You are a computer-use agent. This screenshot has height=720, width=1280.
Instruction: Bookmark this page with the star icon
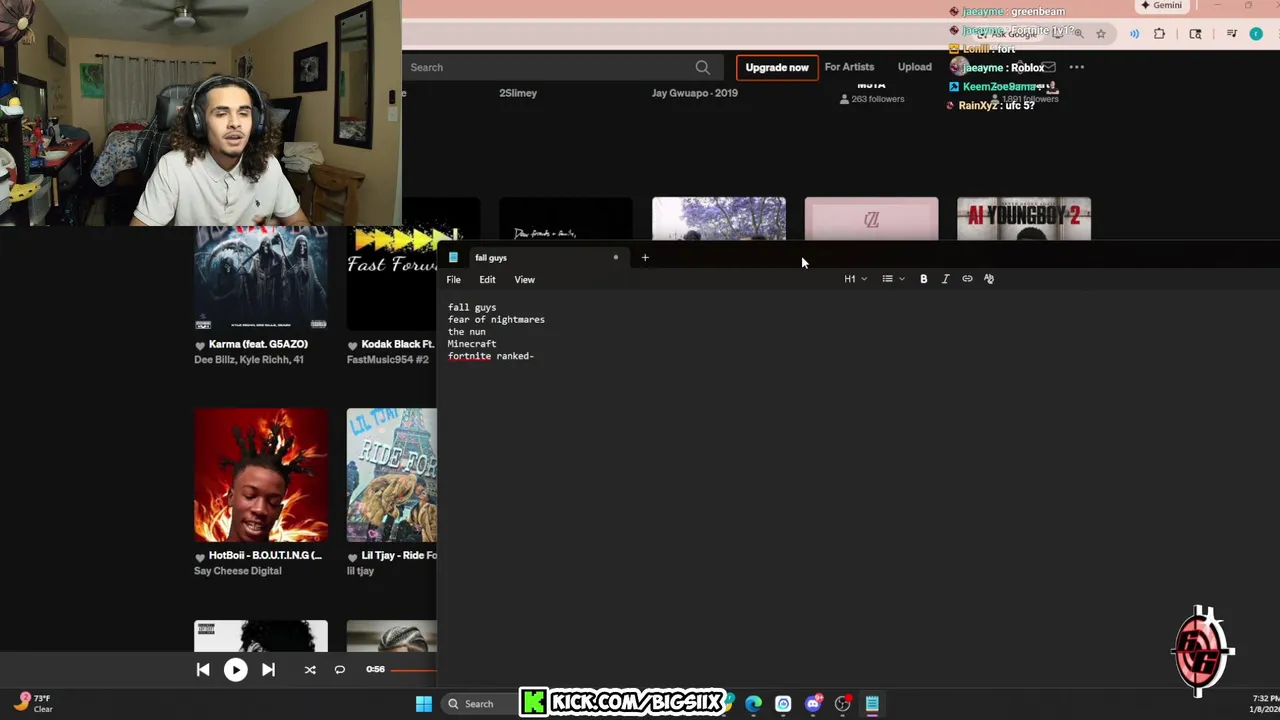(x=1101, y=34)
